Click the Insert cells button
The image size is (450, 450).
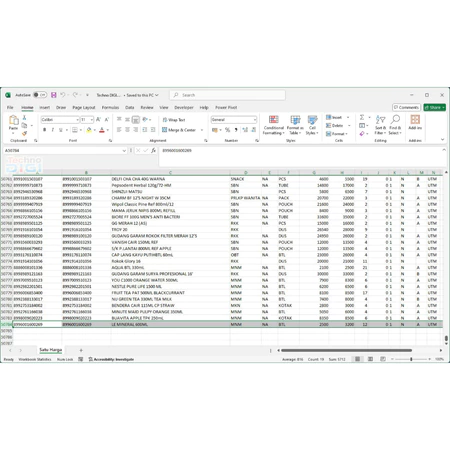coord(334,117)
